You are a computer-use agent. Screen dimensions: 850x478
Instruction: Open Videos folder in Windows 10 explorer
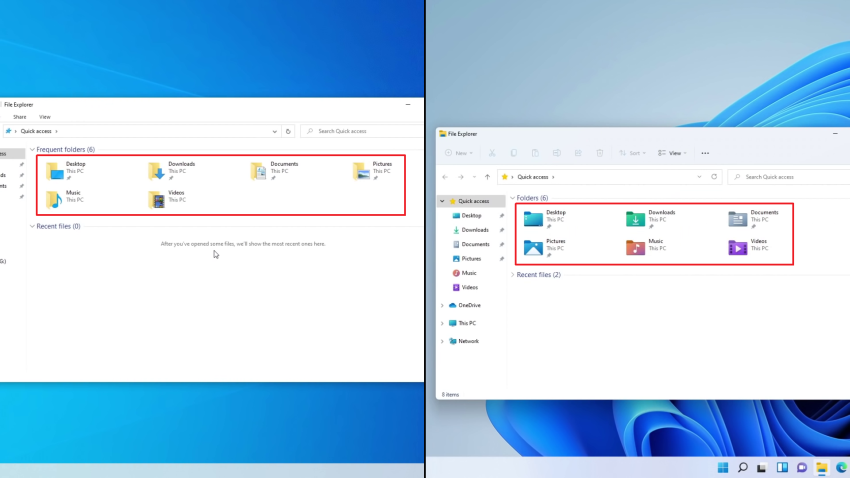pyautogui.click(x=167, y=199)
